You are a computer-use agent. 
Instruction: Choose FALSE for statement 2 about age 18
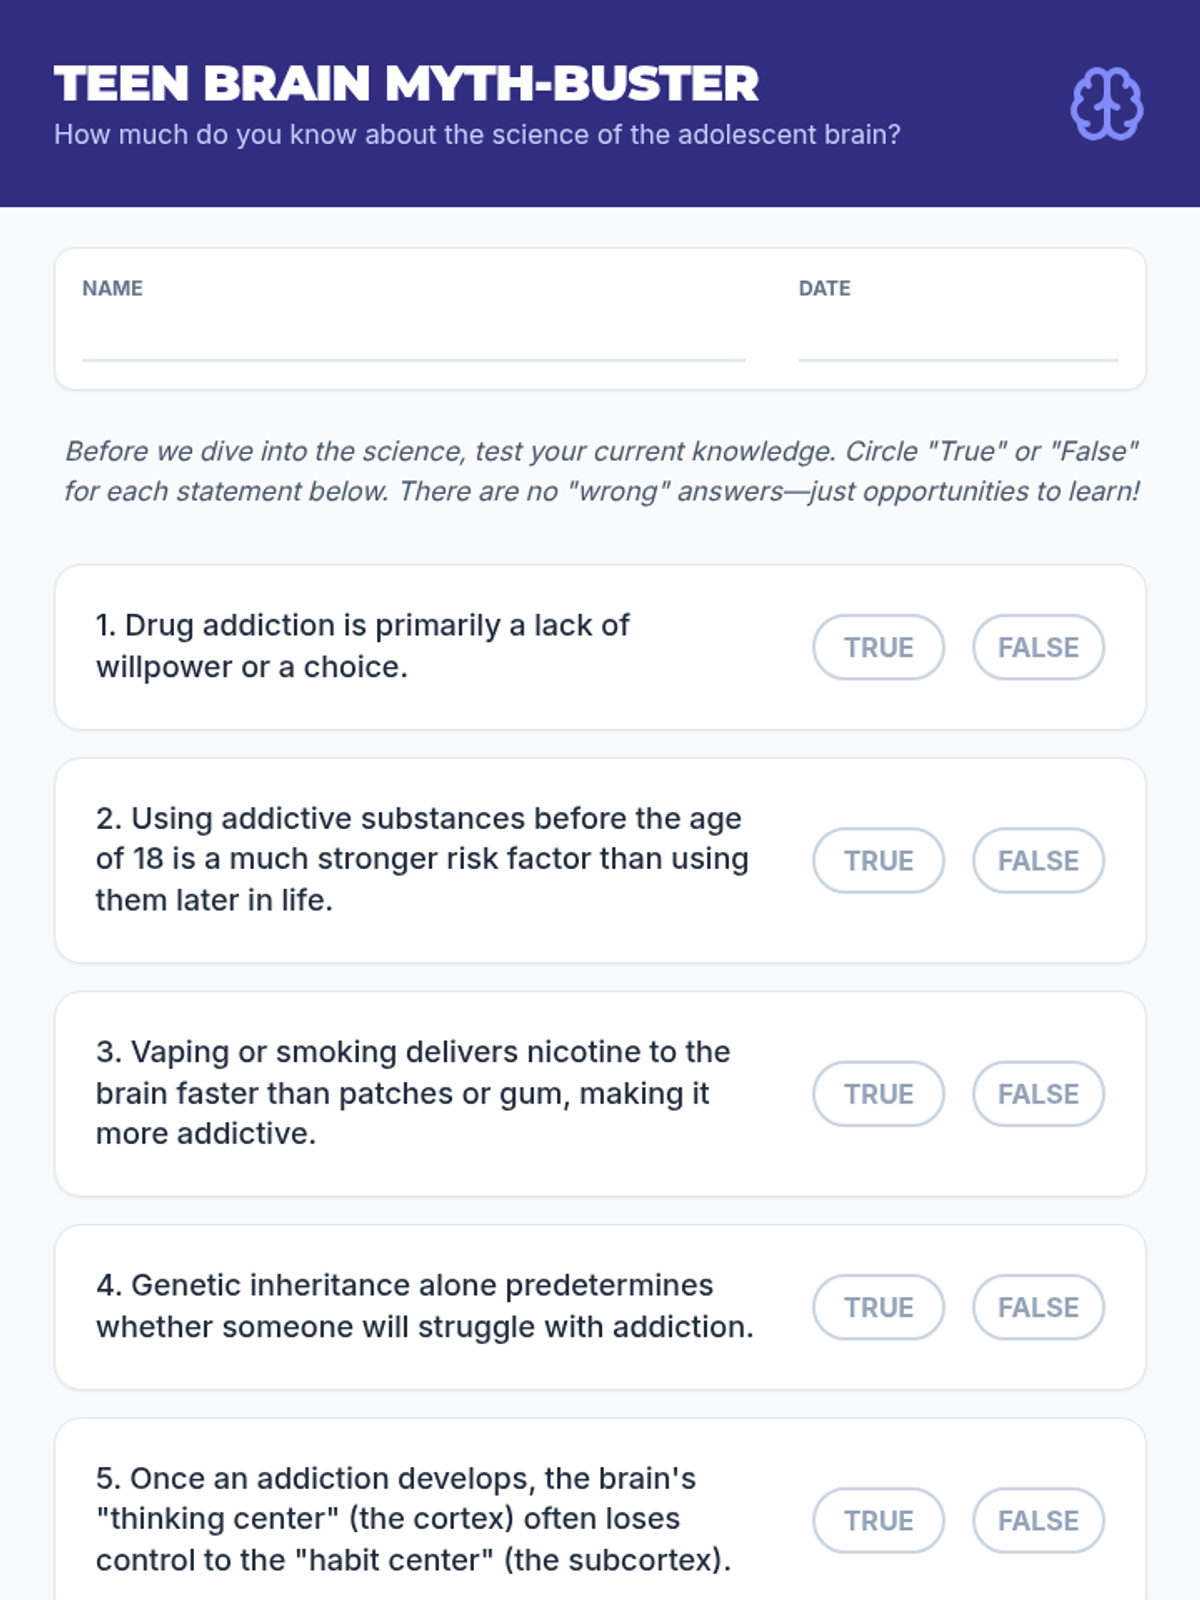(1038, 860)
